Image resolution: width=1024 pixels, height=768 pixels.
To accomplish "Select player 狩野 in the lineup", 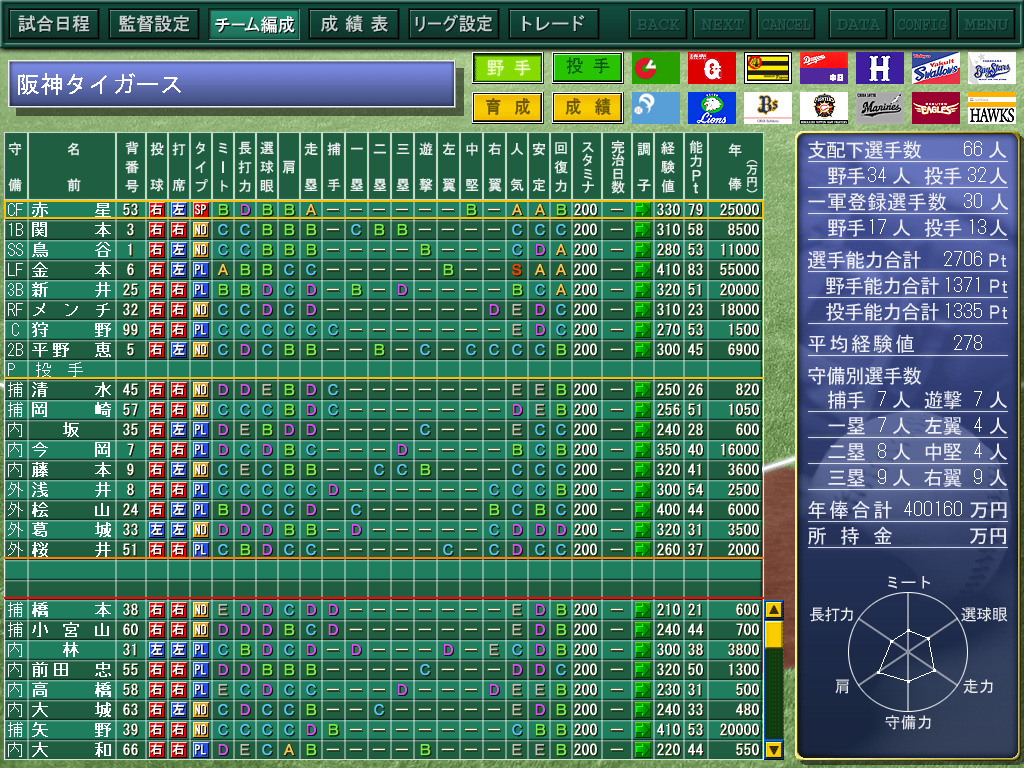I will [384, 330].
